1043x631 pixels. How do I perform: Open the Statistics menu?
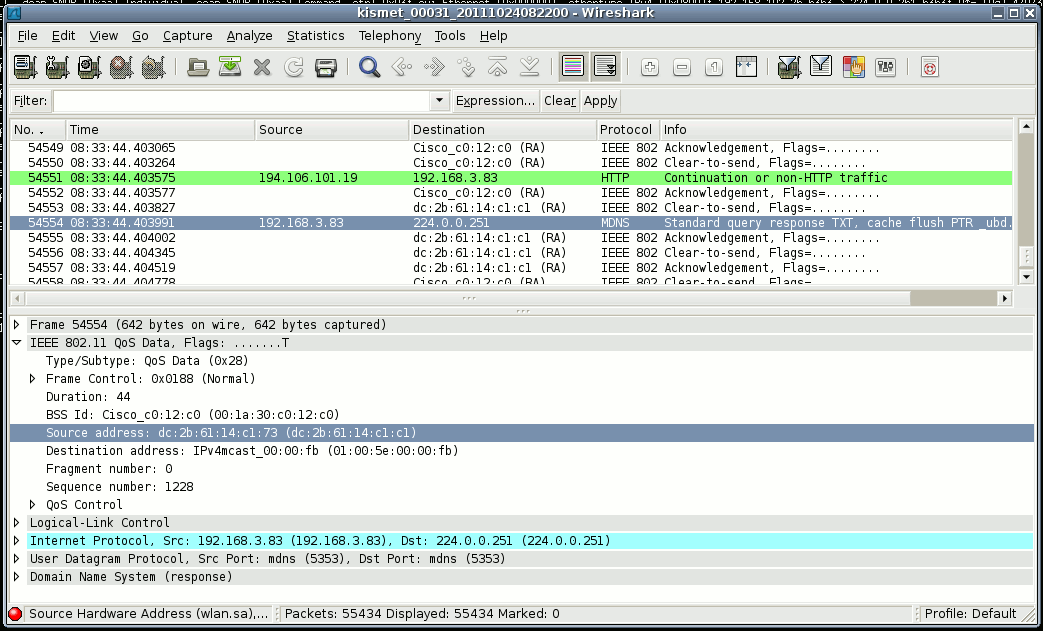315,36
